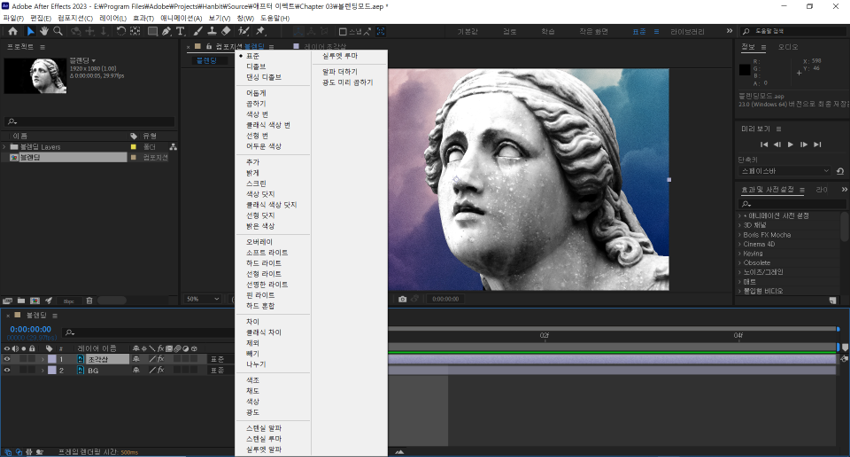This screenshot has width=850, height=457.
Task: Expand the Cinema 4D effects category
Action: [740, 244]
